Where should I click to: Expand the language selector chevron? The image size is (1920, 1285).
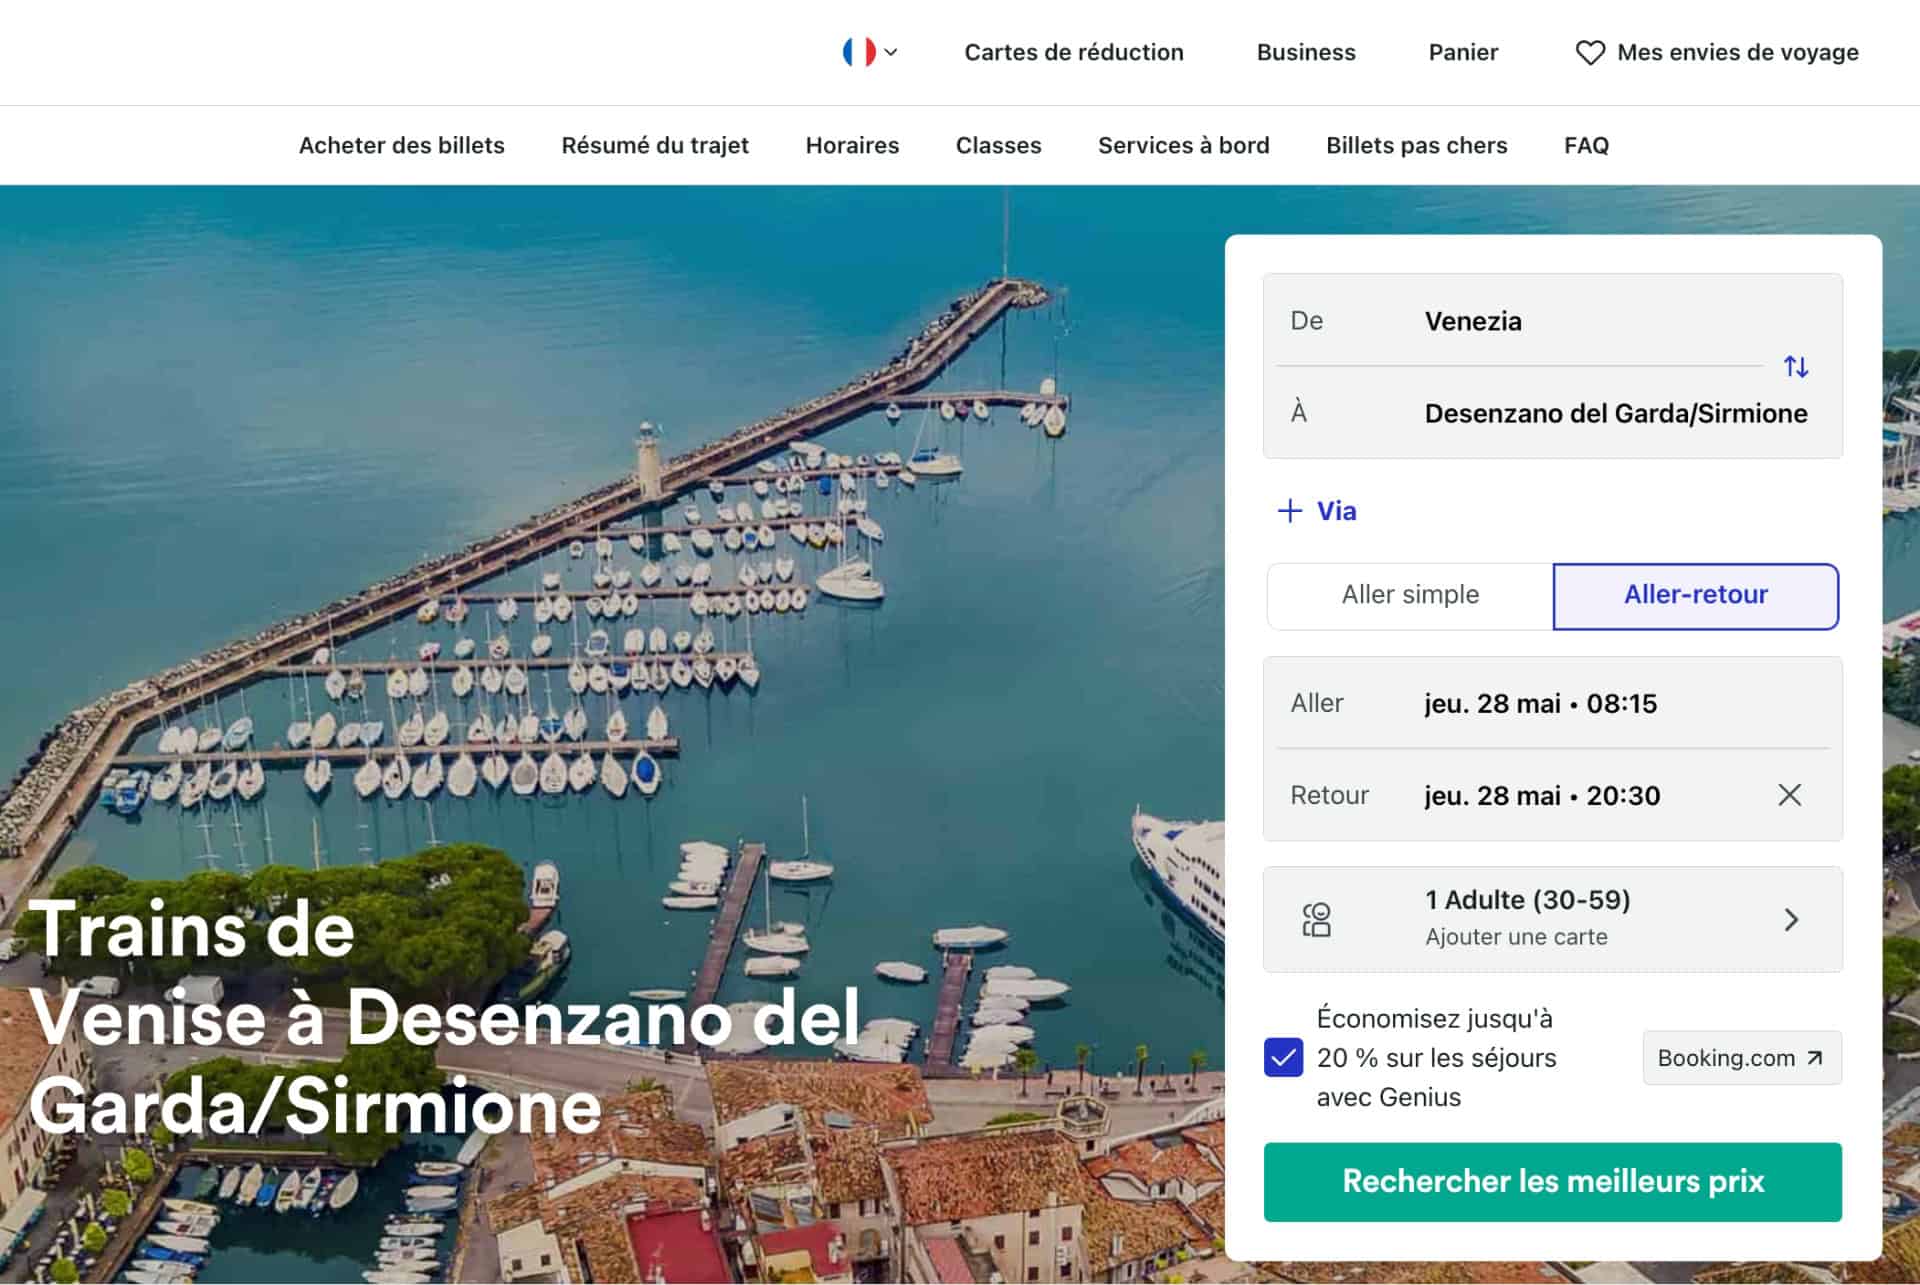(891, 52)
